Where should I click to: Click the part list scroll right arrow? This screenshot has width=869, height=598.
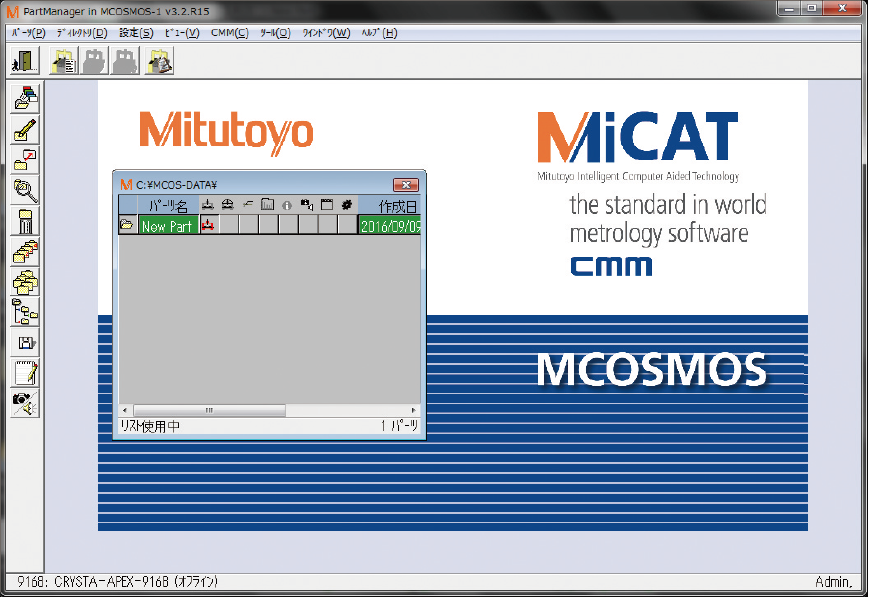point(413,411)
